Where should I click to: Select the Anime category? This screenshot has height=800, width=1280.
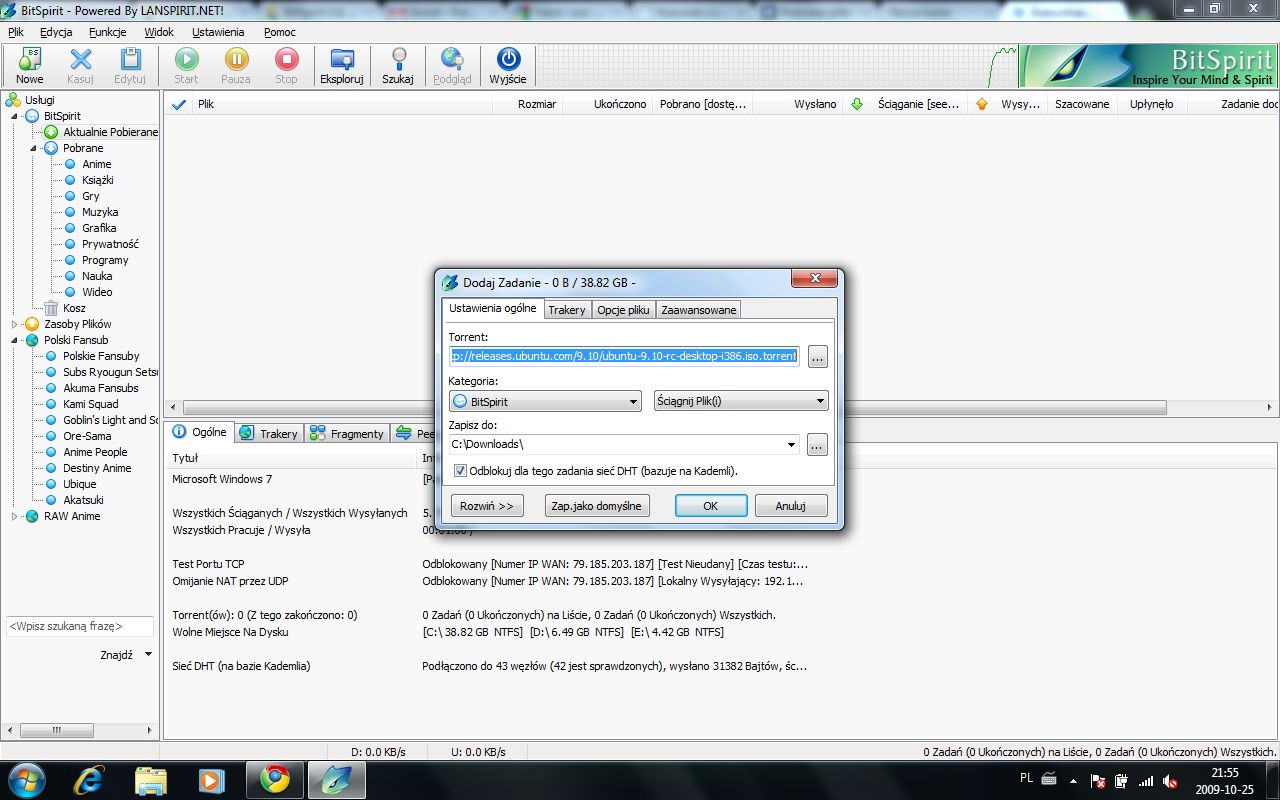[x=97, y=164]
